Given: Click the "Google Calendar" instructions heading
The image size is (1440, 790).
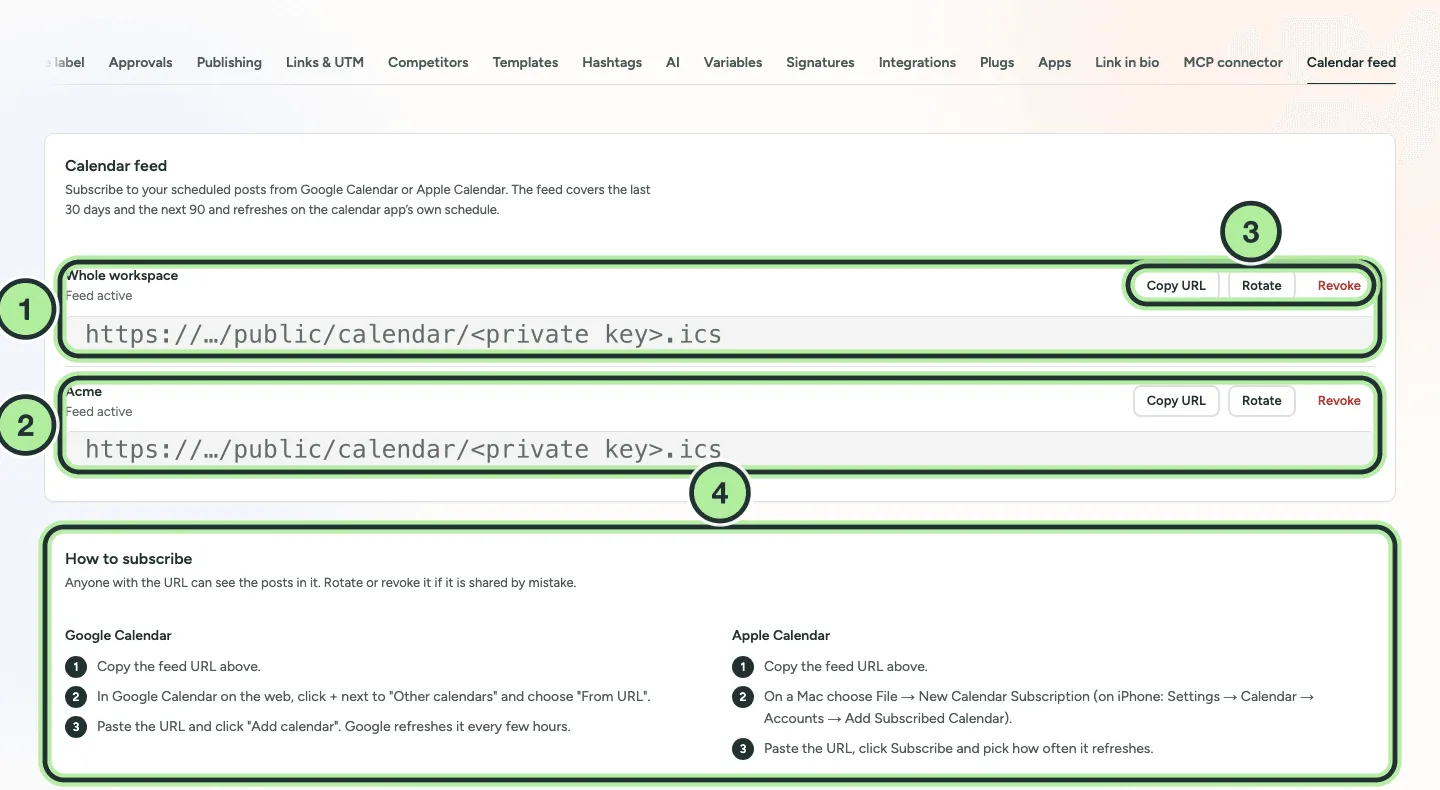Looking at the screenshot, I should tap(118, 635).
